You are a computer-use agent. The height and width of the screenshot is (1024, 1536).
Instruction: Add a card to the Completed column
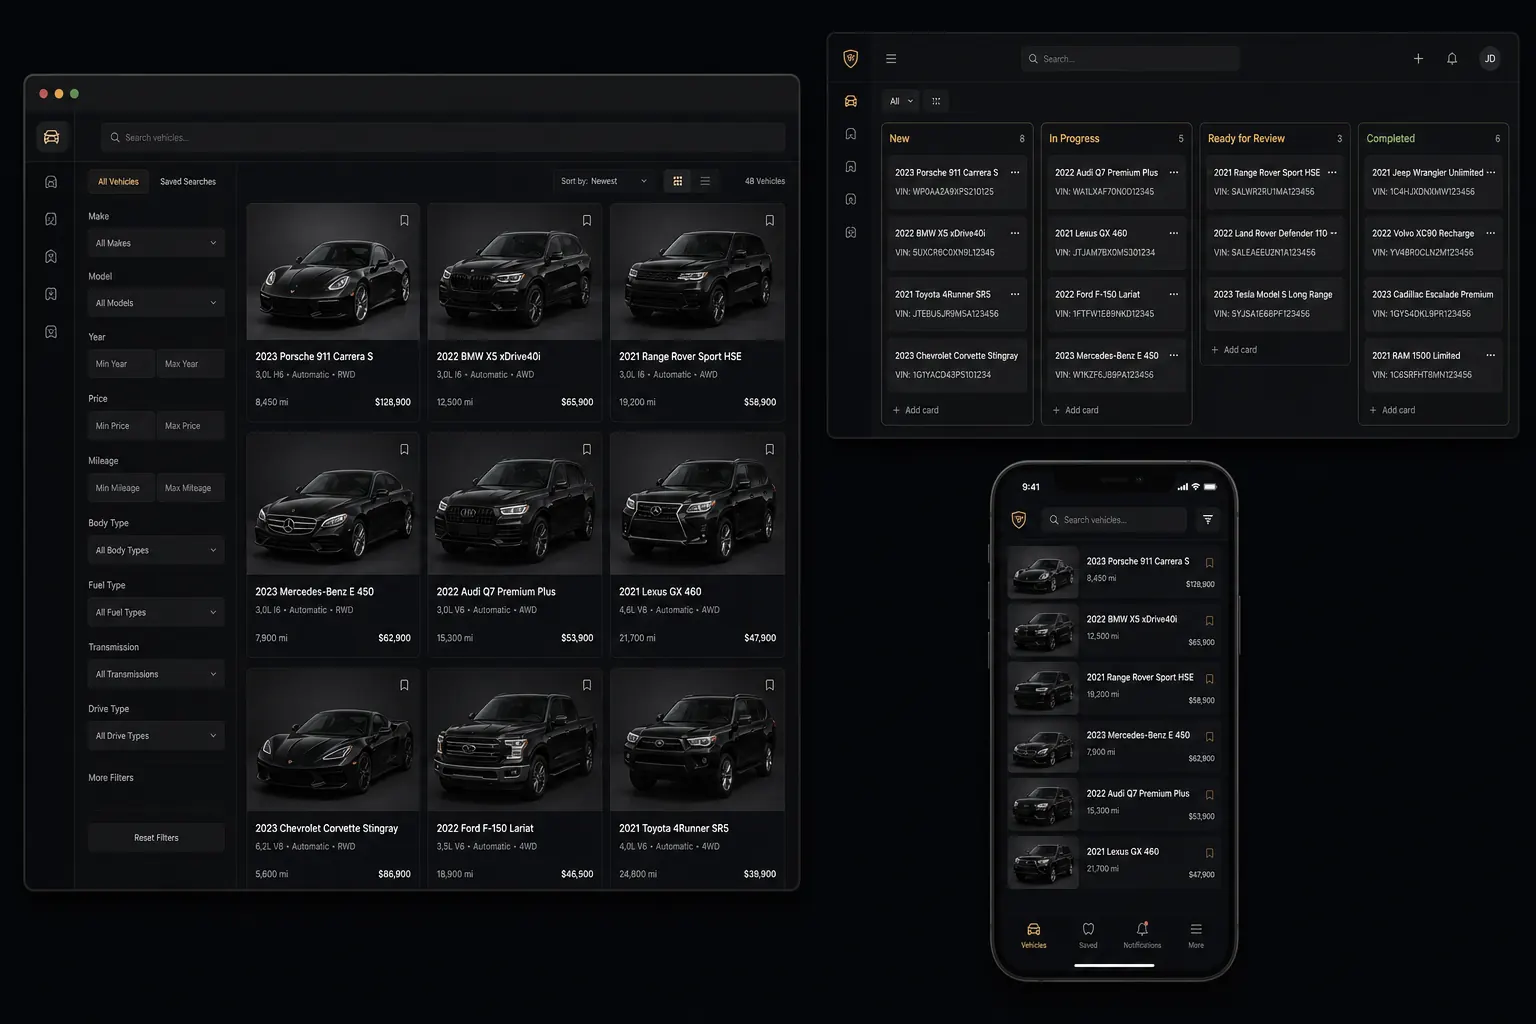pyautogui.click(x=1392, y=410)
